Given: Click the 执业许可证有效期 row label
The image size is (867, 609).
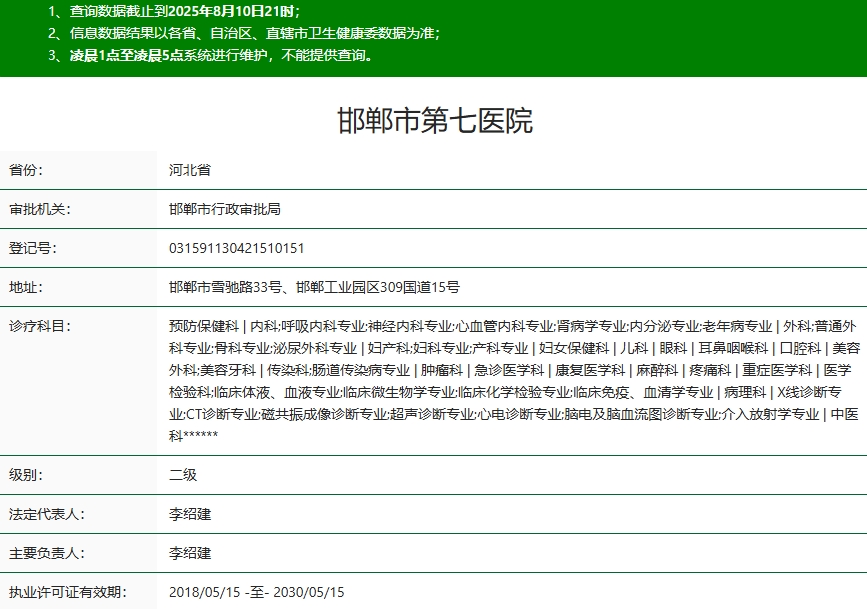Looking at the screenshot, I should pyautogui.click(x=67, y=592).
